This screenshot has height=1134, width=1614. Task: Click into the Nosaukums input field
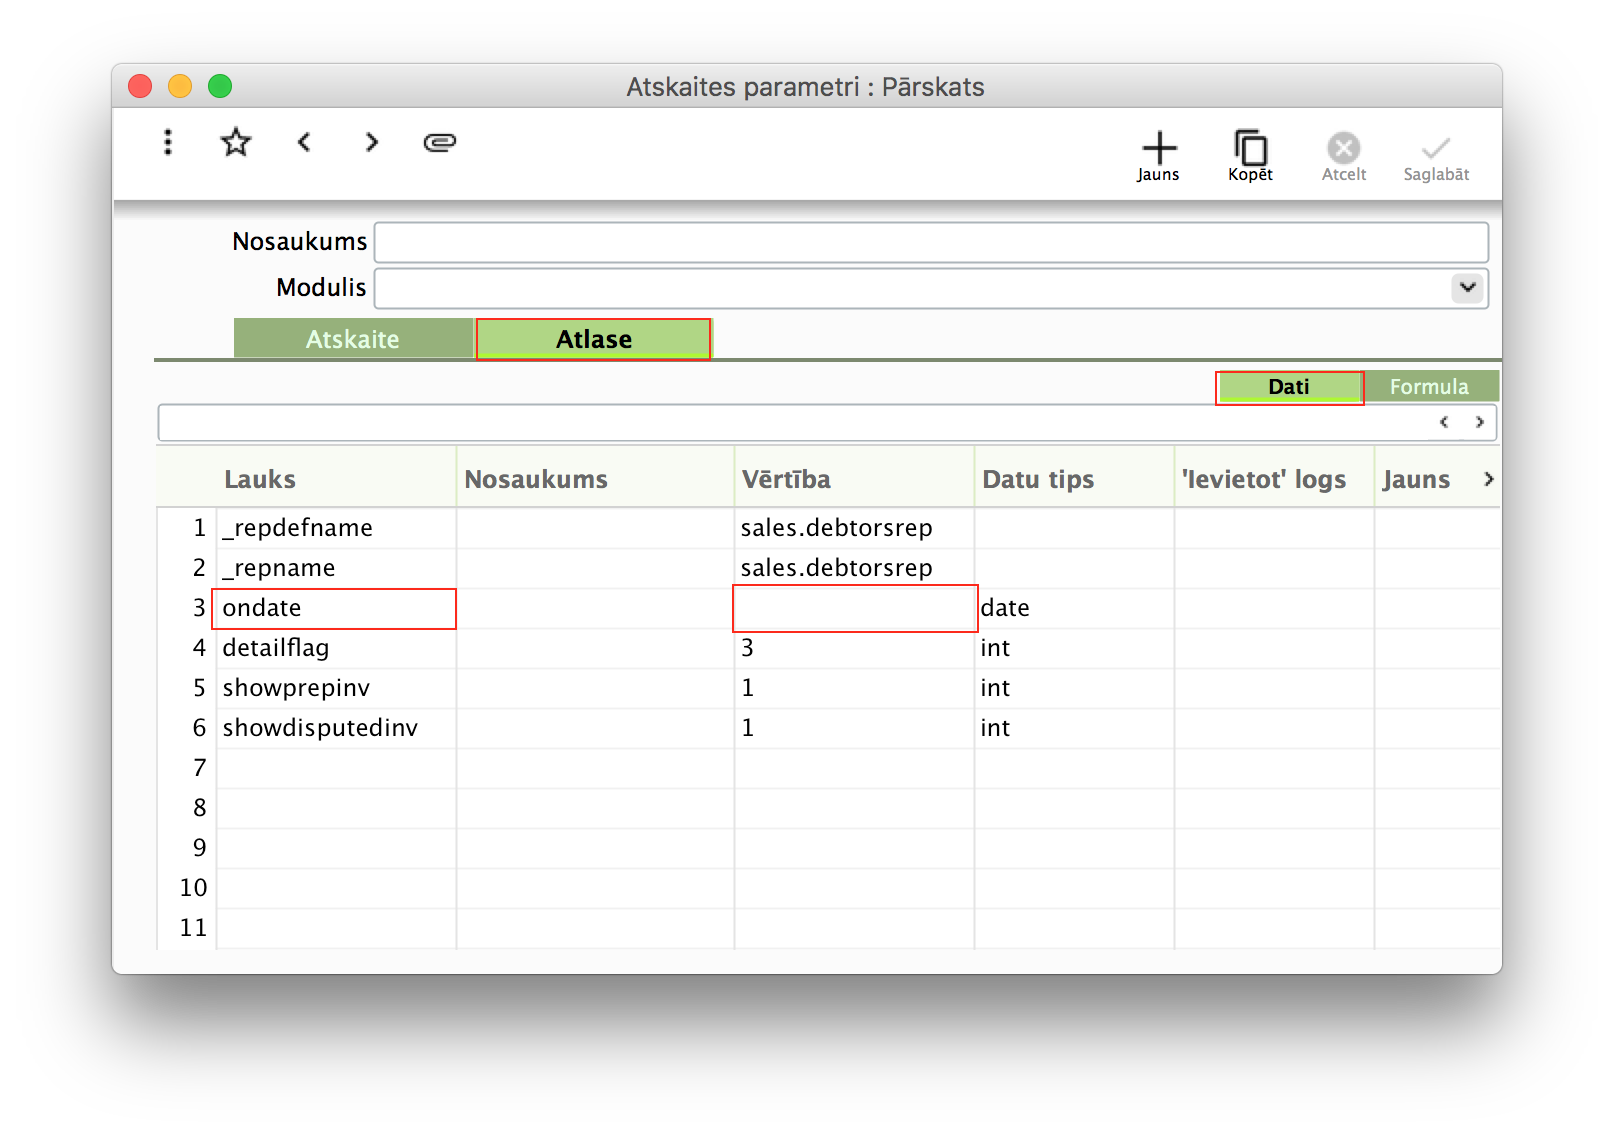coord(931,242)
